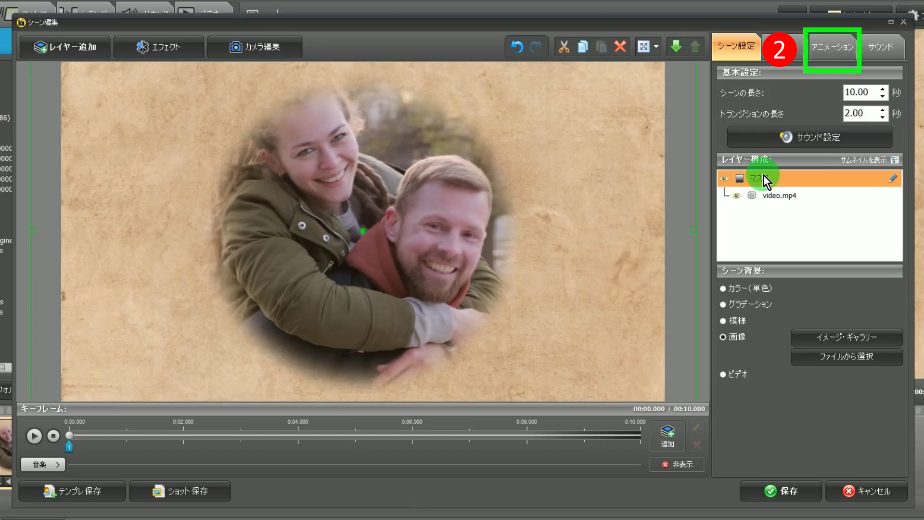This screenshot has width=924, height=520.
Task: Click the イメージ・ギャラリー button
Action: 846,338
